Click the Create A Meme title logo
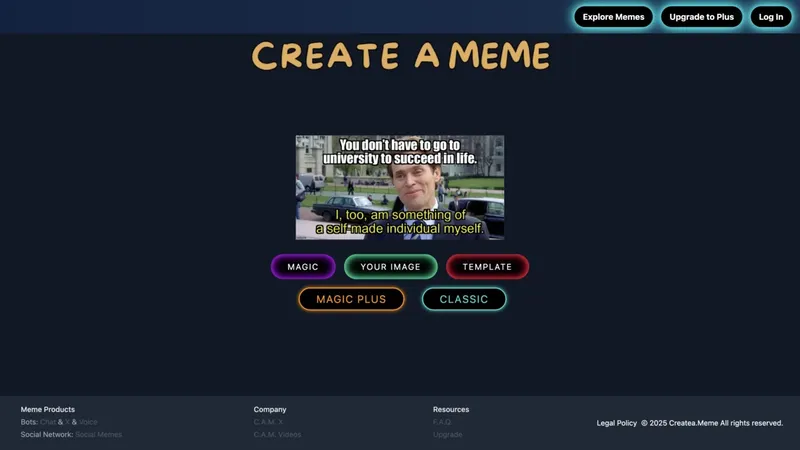This screenshot has height=450, width=800. pyautogui.click(x=400, y=56)
